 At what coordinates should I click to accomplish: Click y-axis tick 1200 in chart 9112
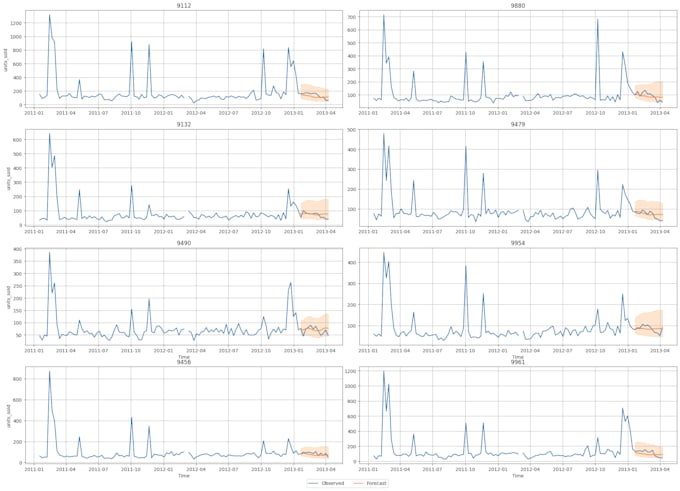[x=16, y=23]
